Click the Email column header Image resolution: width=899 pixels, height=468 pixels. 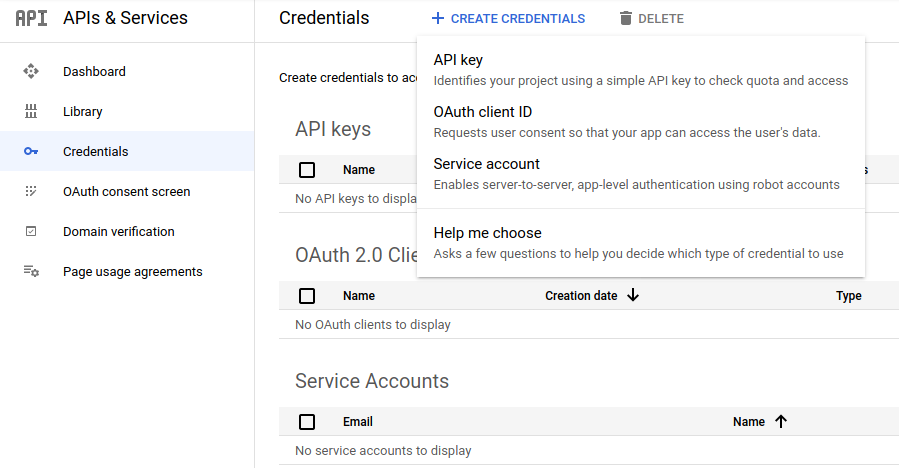point(358,422)
